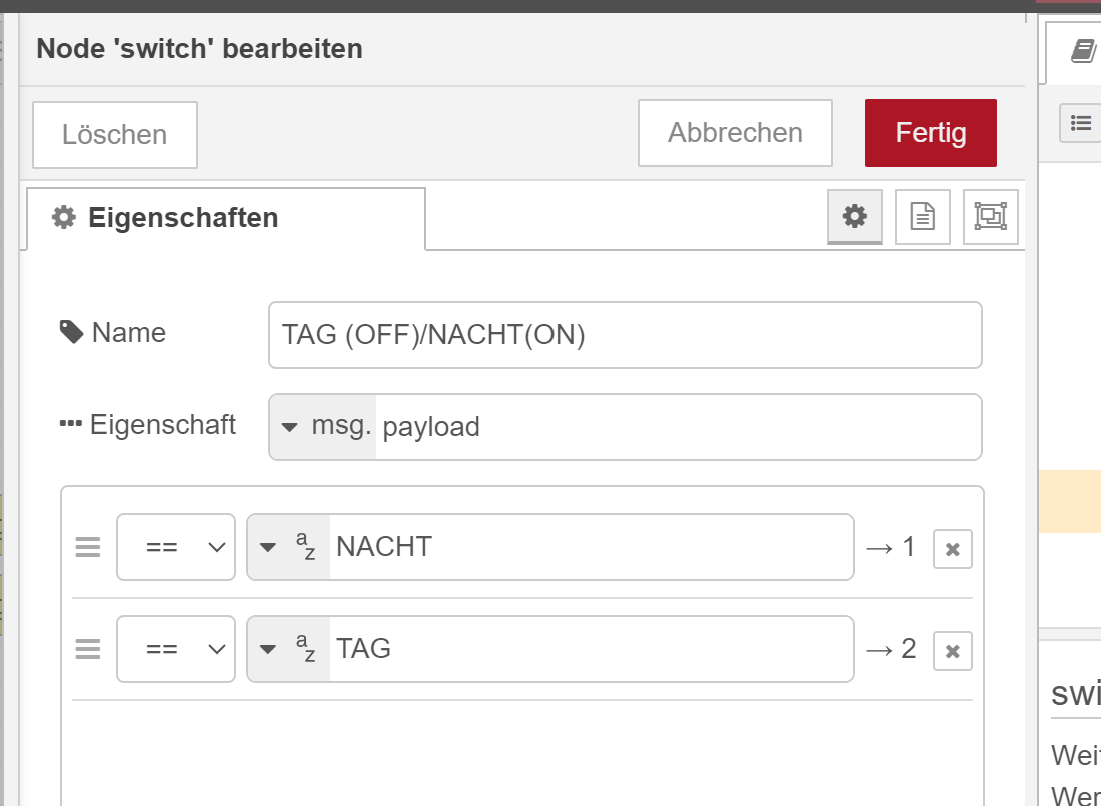This screenshot has height=806, width=1102.
Task: Click the Löschen button
Action: 115,135
